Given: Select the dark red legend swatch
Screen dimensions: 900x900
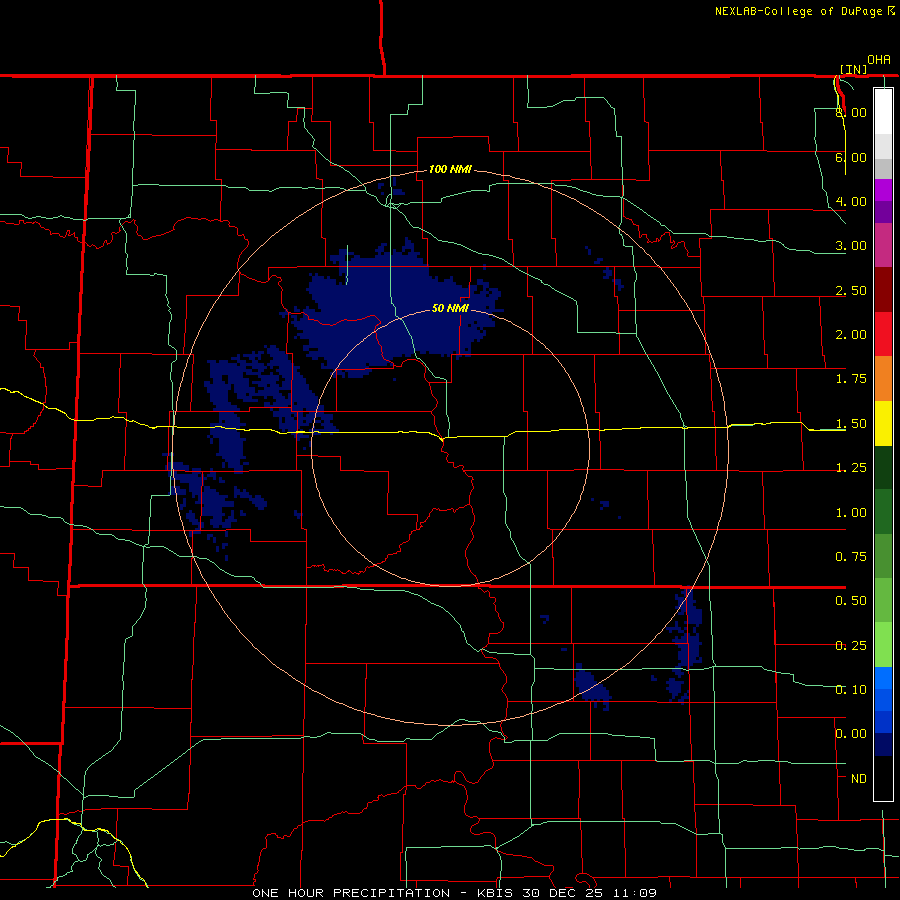Looking at the screenshot, I should [883, 290].
